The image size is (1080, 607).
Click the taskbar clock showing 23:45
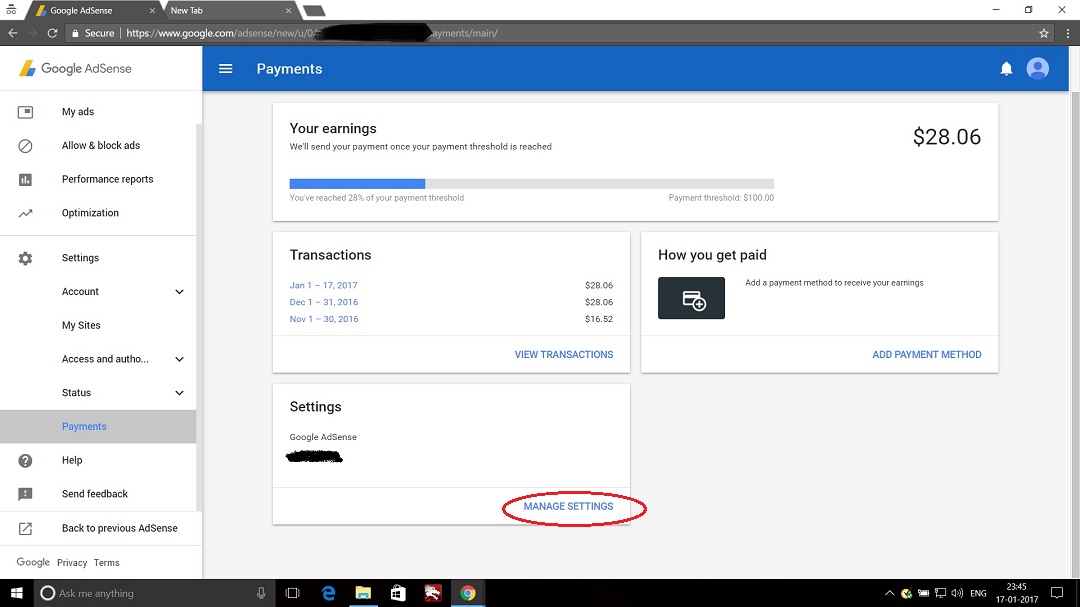point(1017,593)
